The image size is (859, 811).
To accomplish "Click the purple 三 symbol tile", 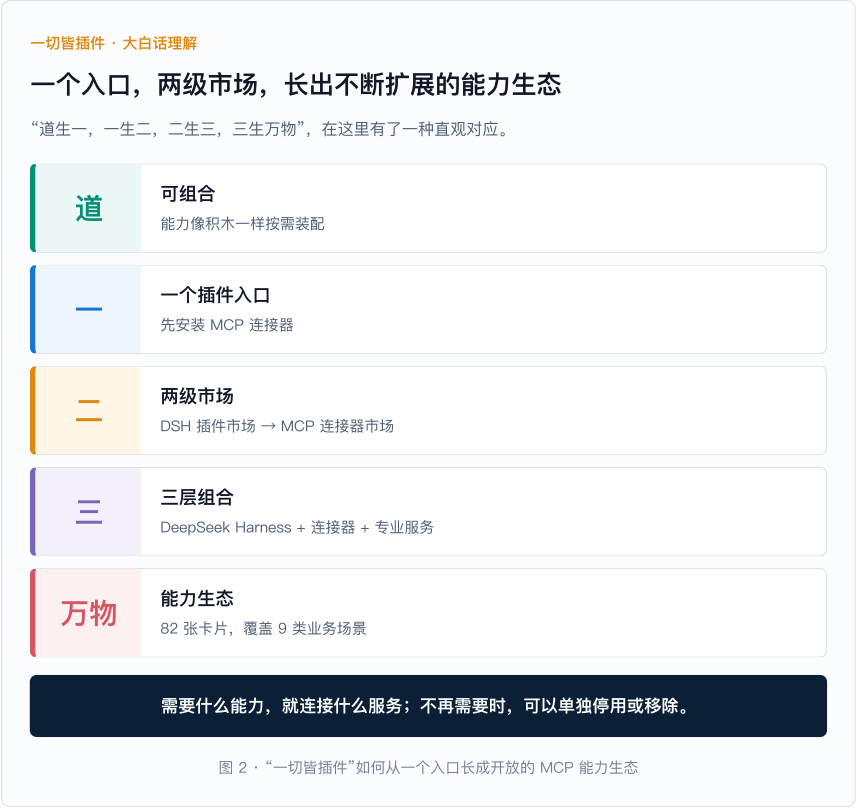I will 88,512.
